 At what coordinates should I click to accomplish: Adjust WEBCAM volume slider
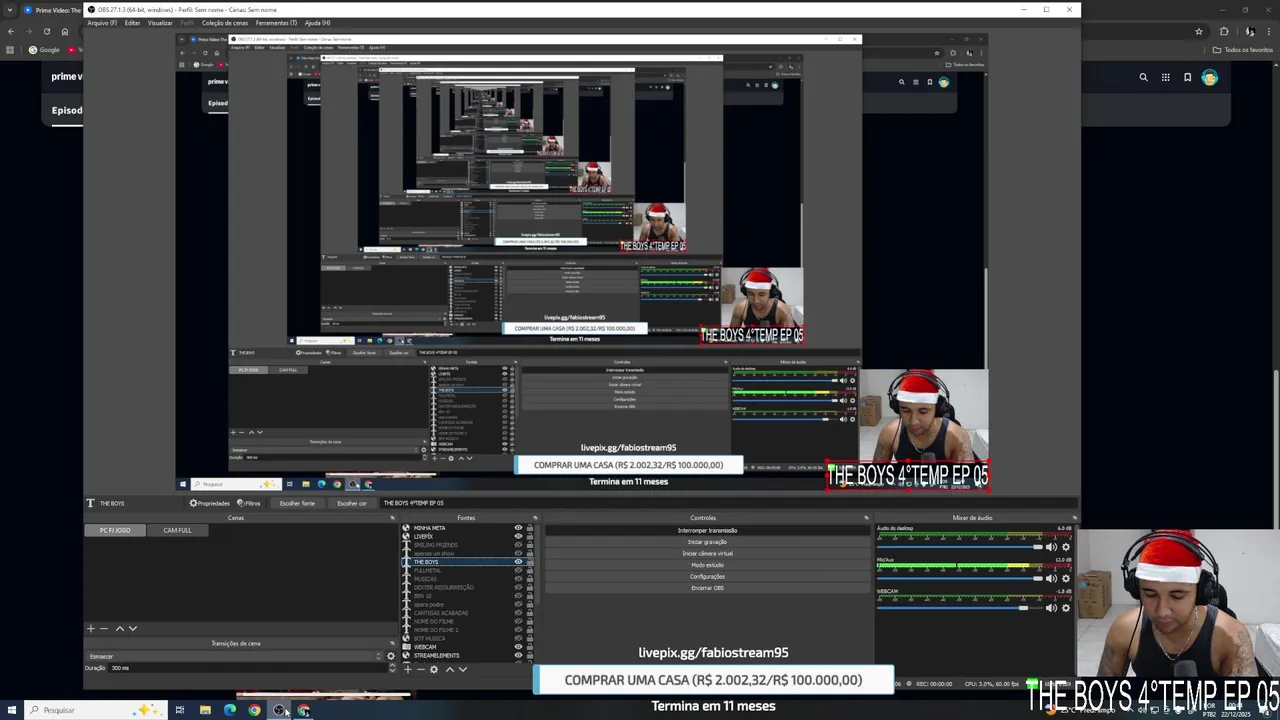[x=960, y=608]
